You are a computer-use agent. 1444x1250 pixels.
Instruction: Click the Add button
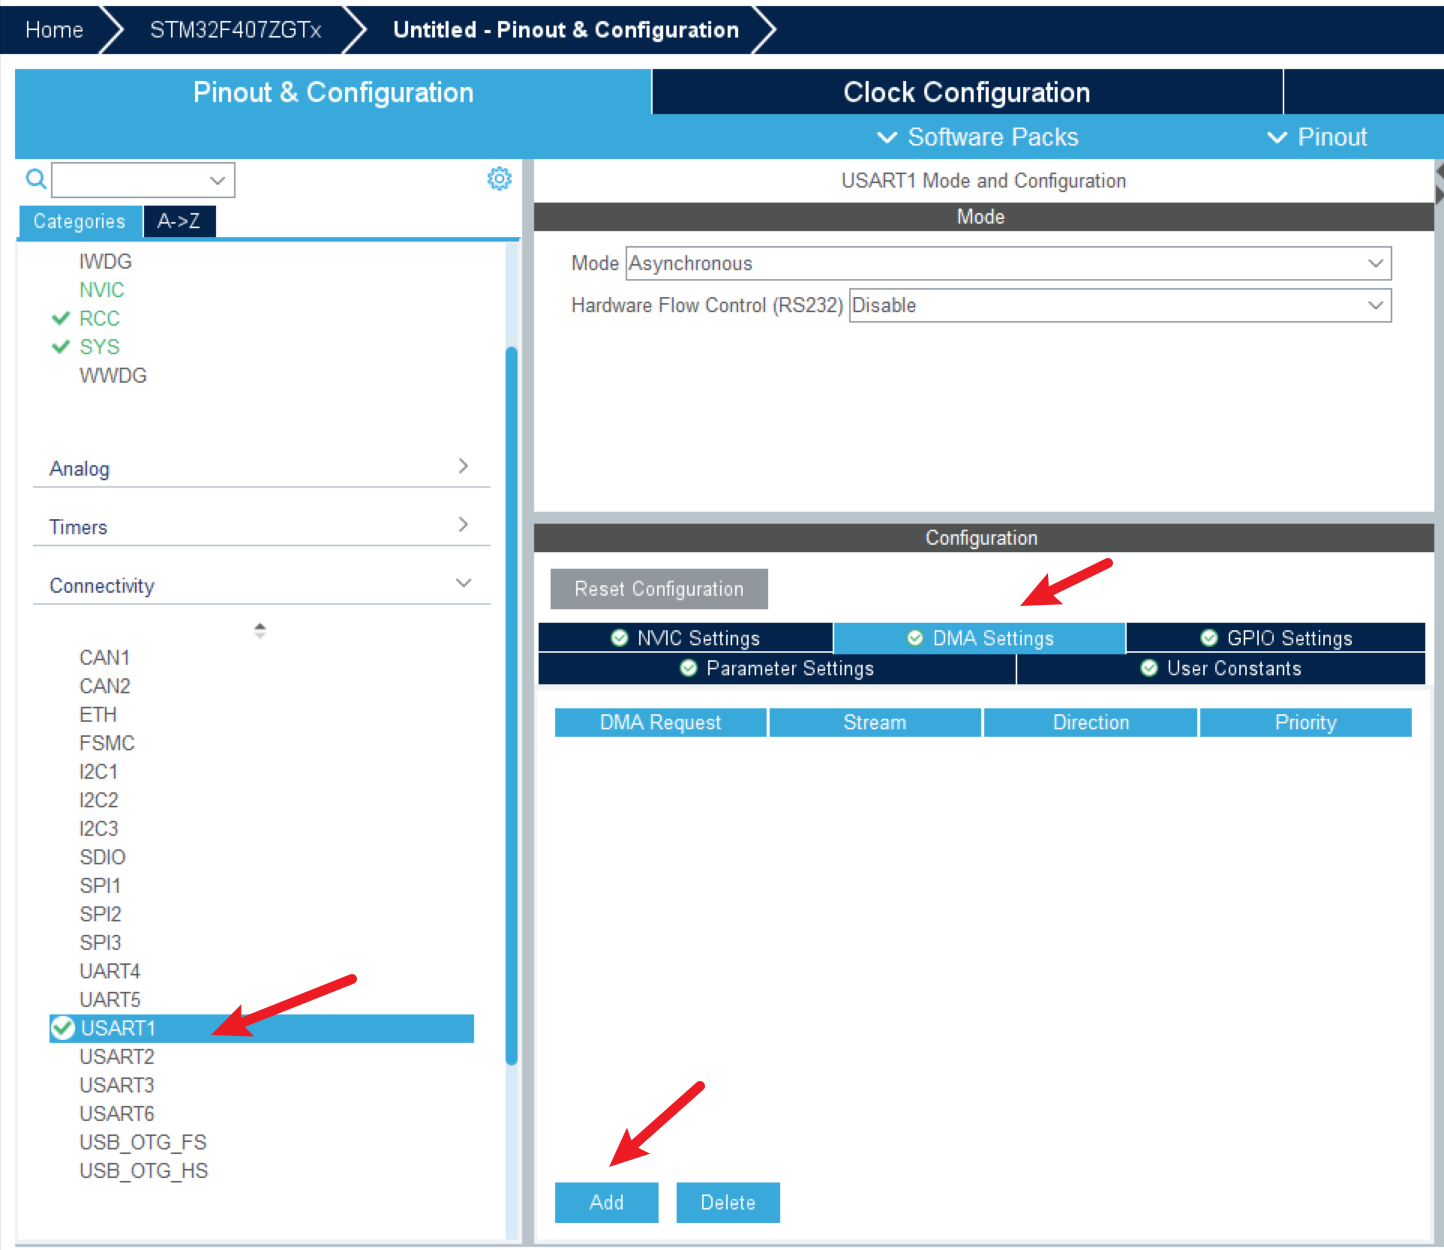pyautogui.click(x=607, y=1202)
